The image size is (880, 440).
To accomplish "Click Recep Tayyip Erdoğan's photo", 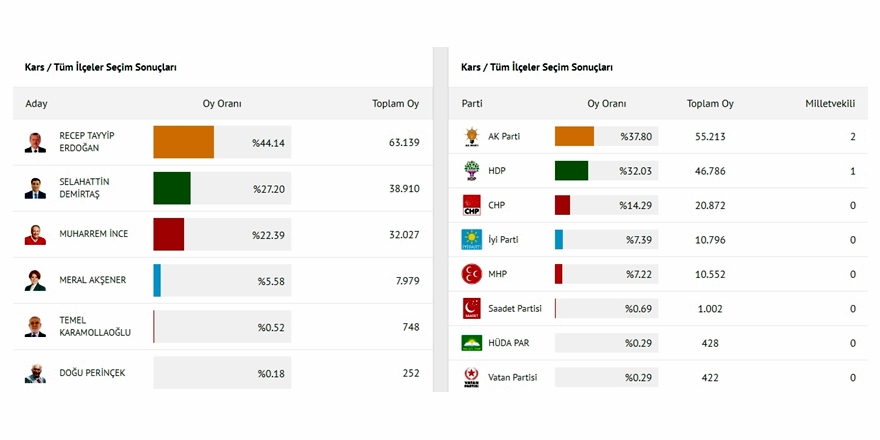I will click(x=35, y=142).
